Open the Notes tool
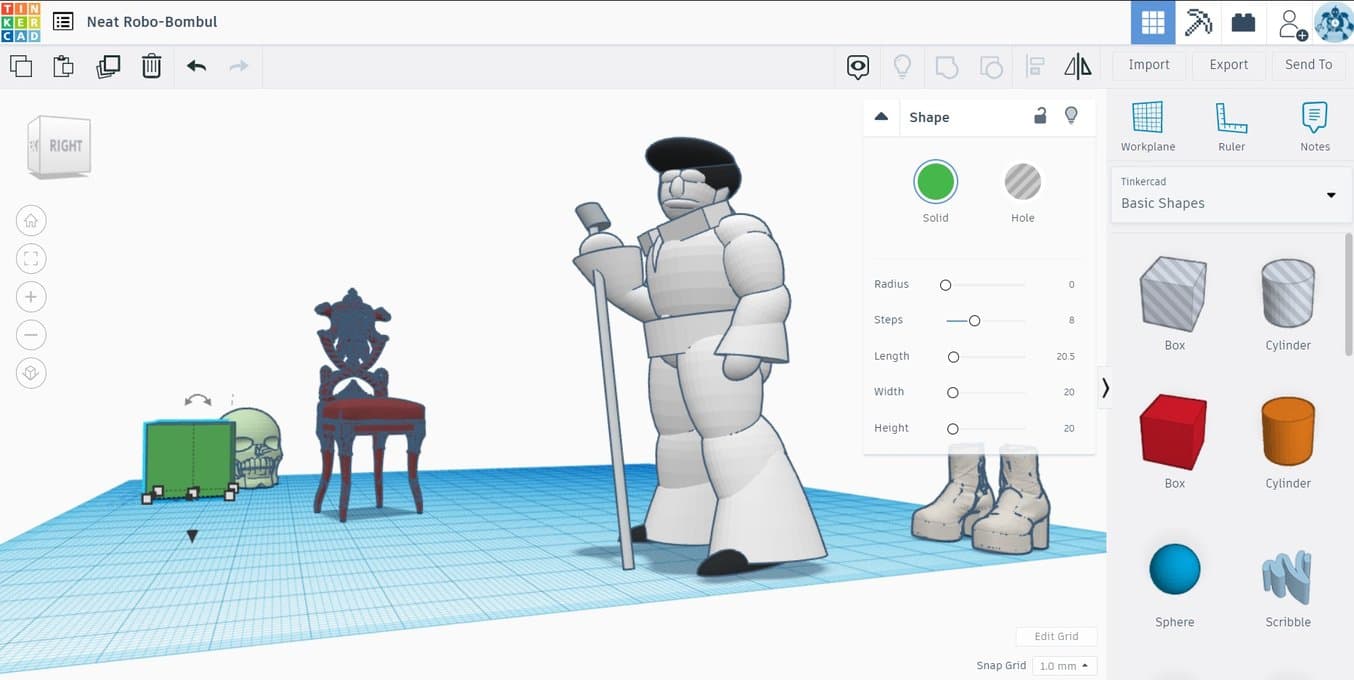 tap(1314, 126)
